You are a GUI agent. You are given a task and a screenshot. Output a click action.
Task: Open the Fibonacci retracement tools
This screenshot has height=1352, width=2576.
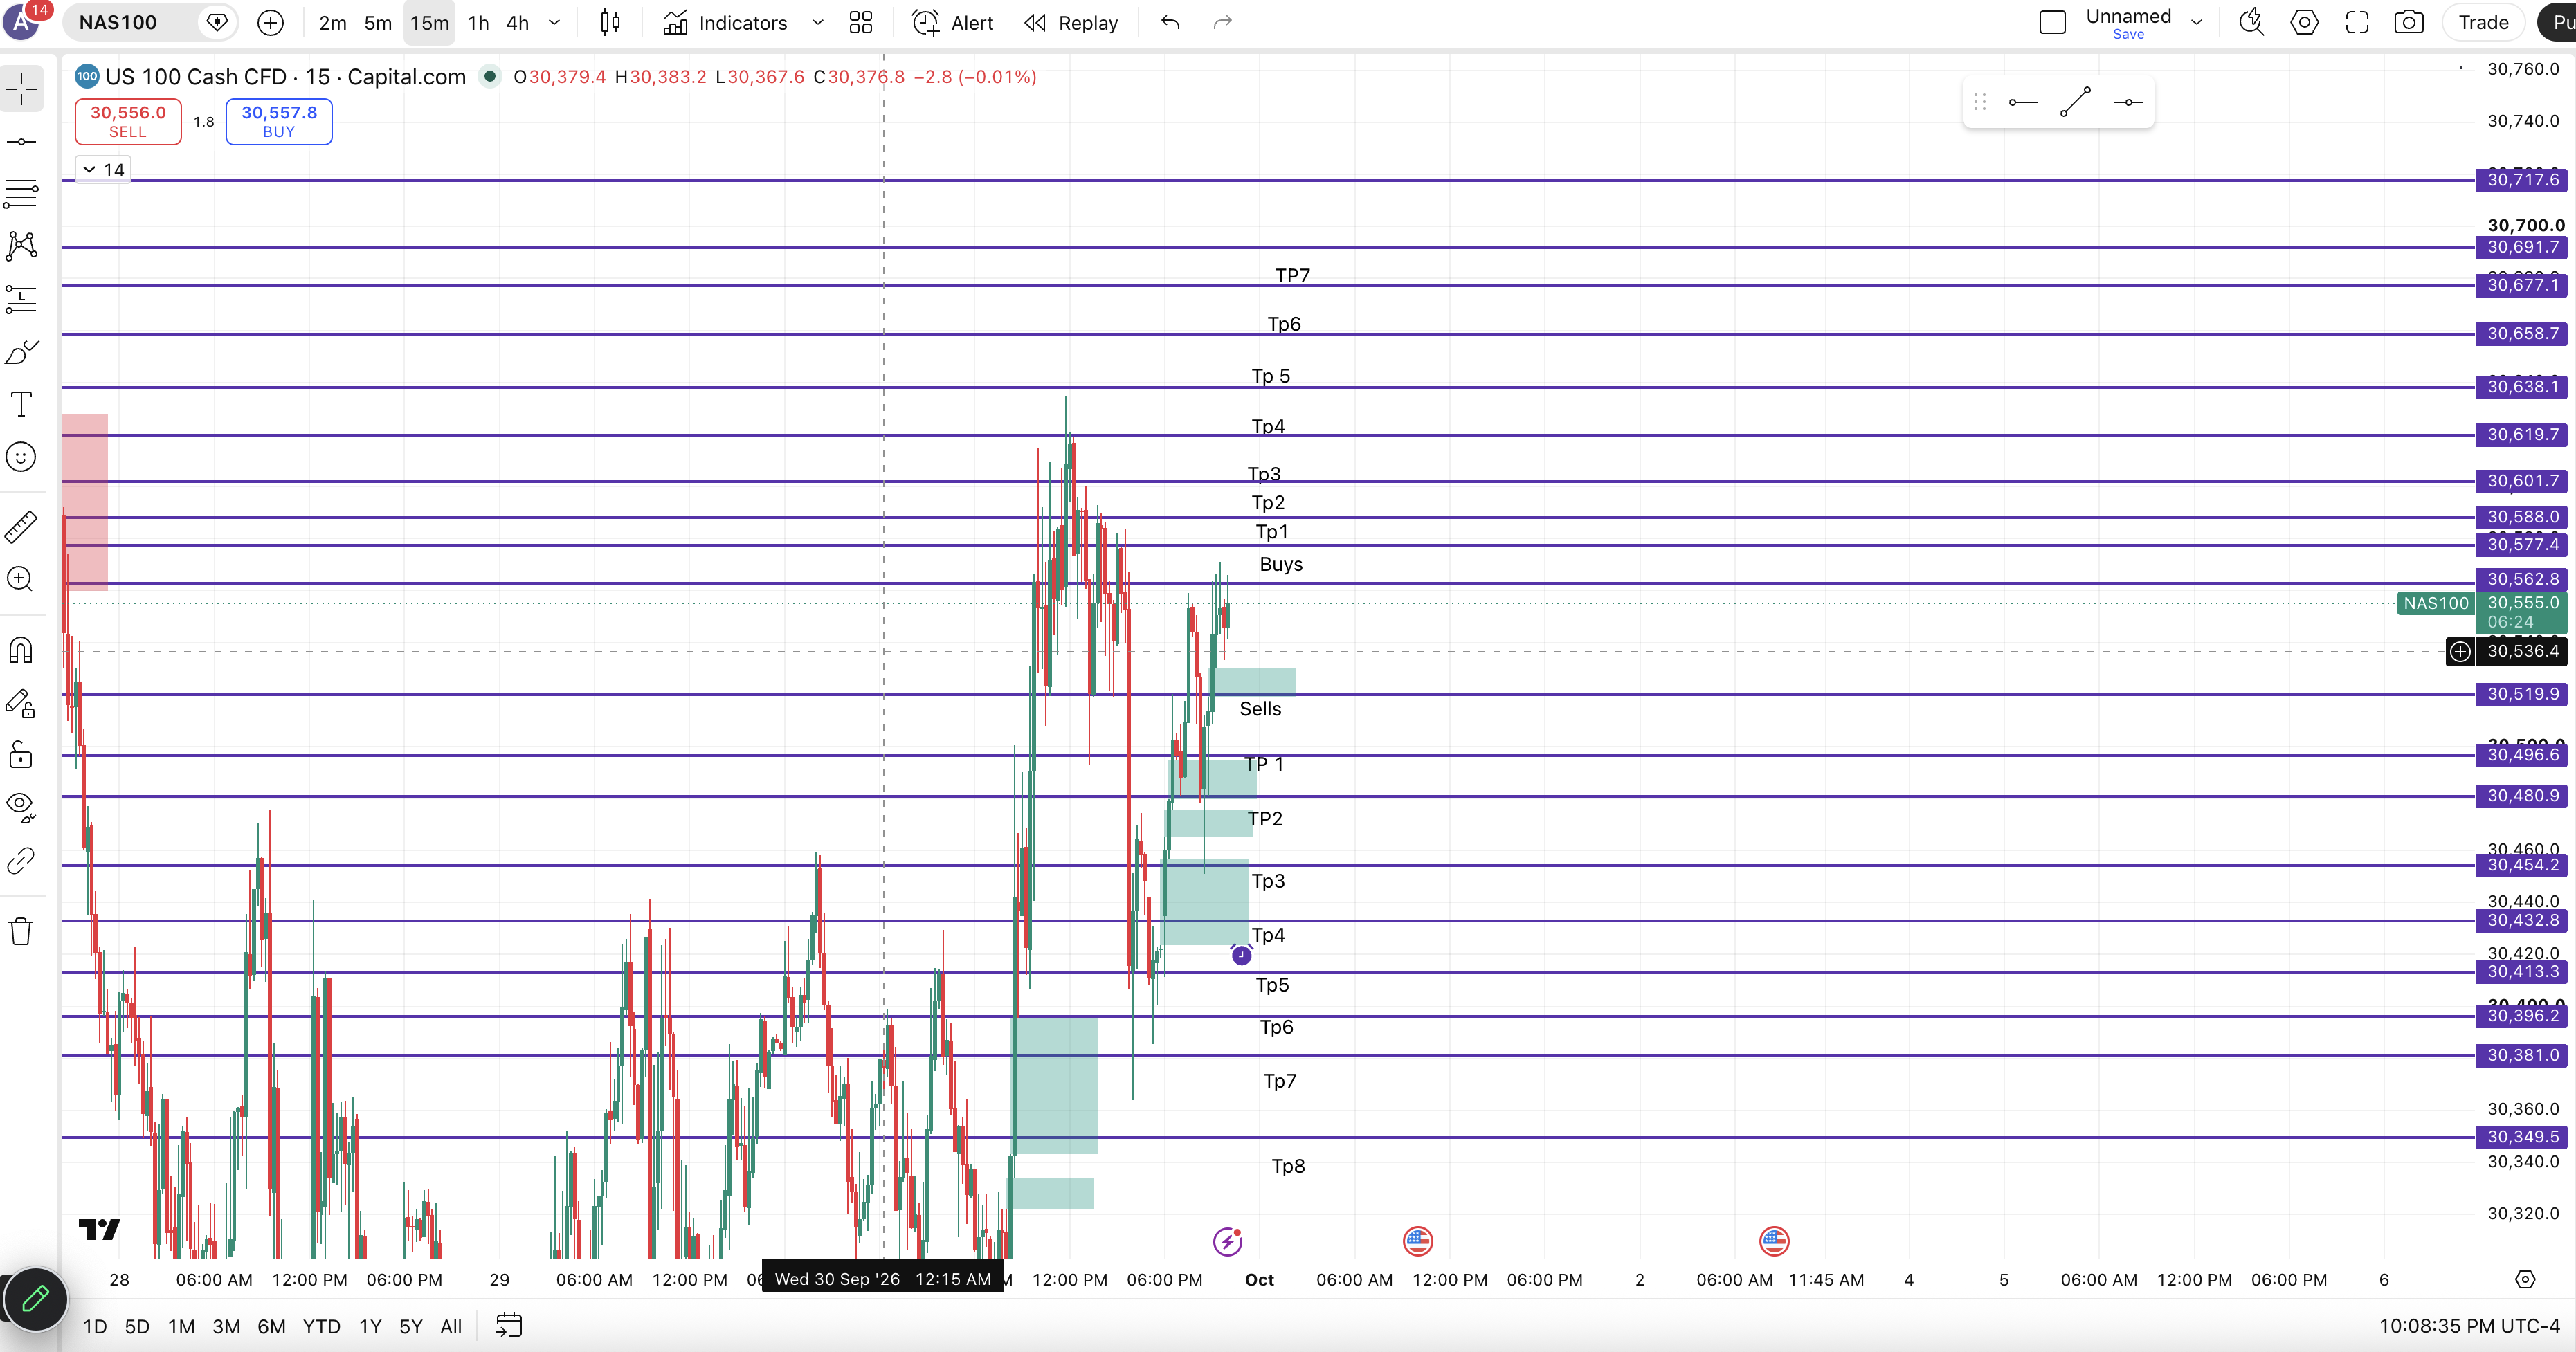click(21, 194)
